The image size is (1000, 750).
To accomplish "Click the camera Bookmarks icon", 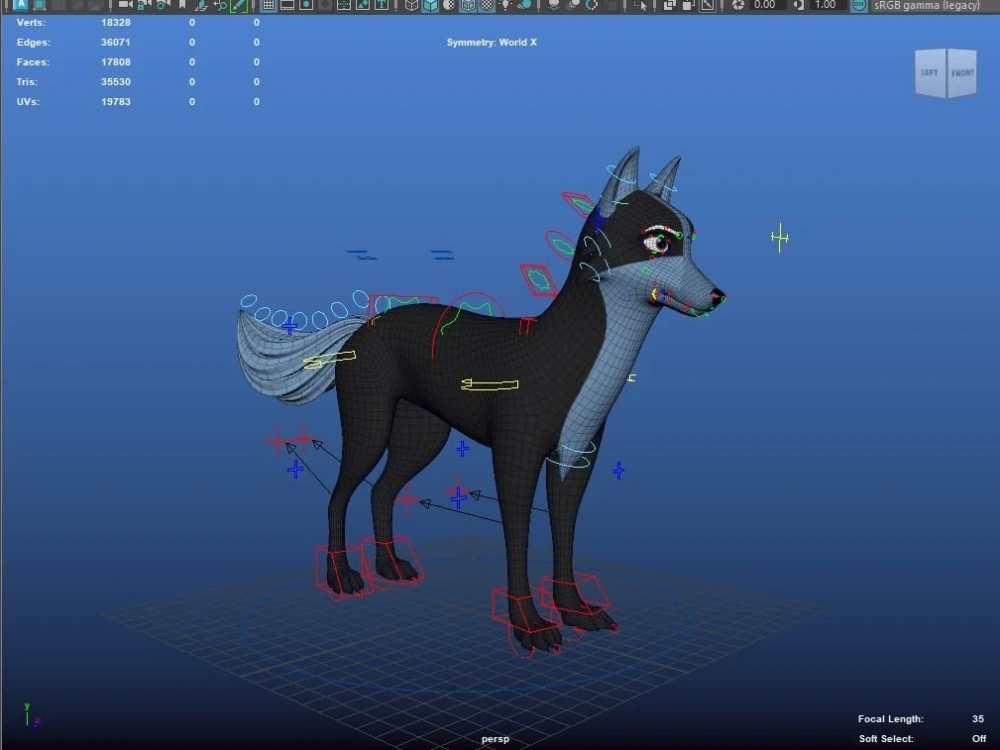I will 182,4.
